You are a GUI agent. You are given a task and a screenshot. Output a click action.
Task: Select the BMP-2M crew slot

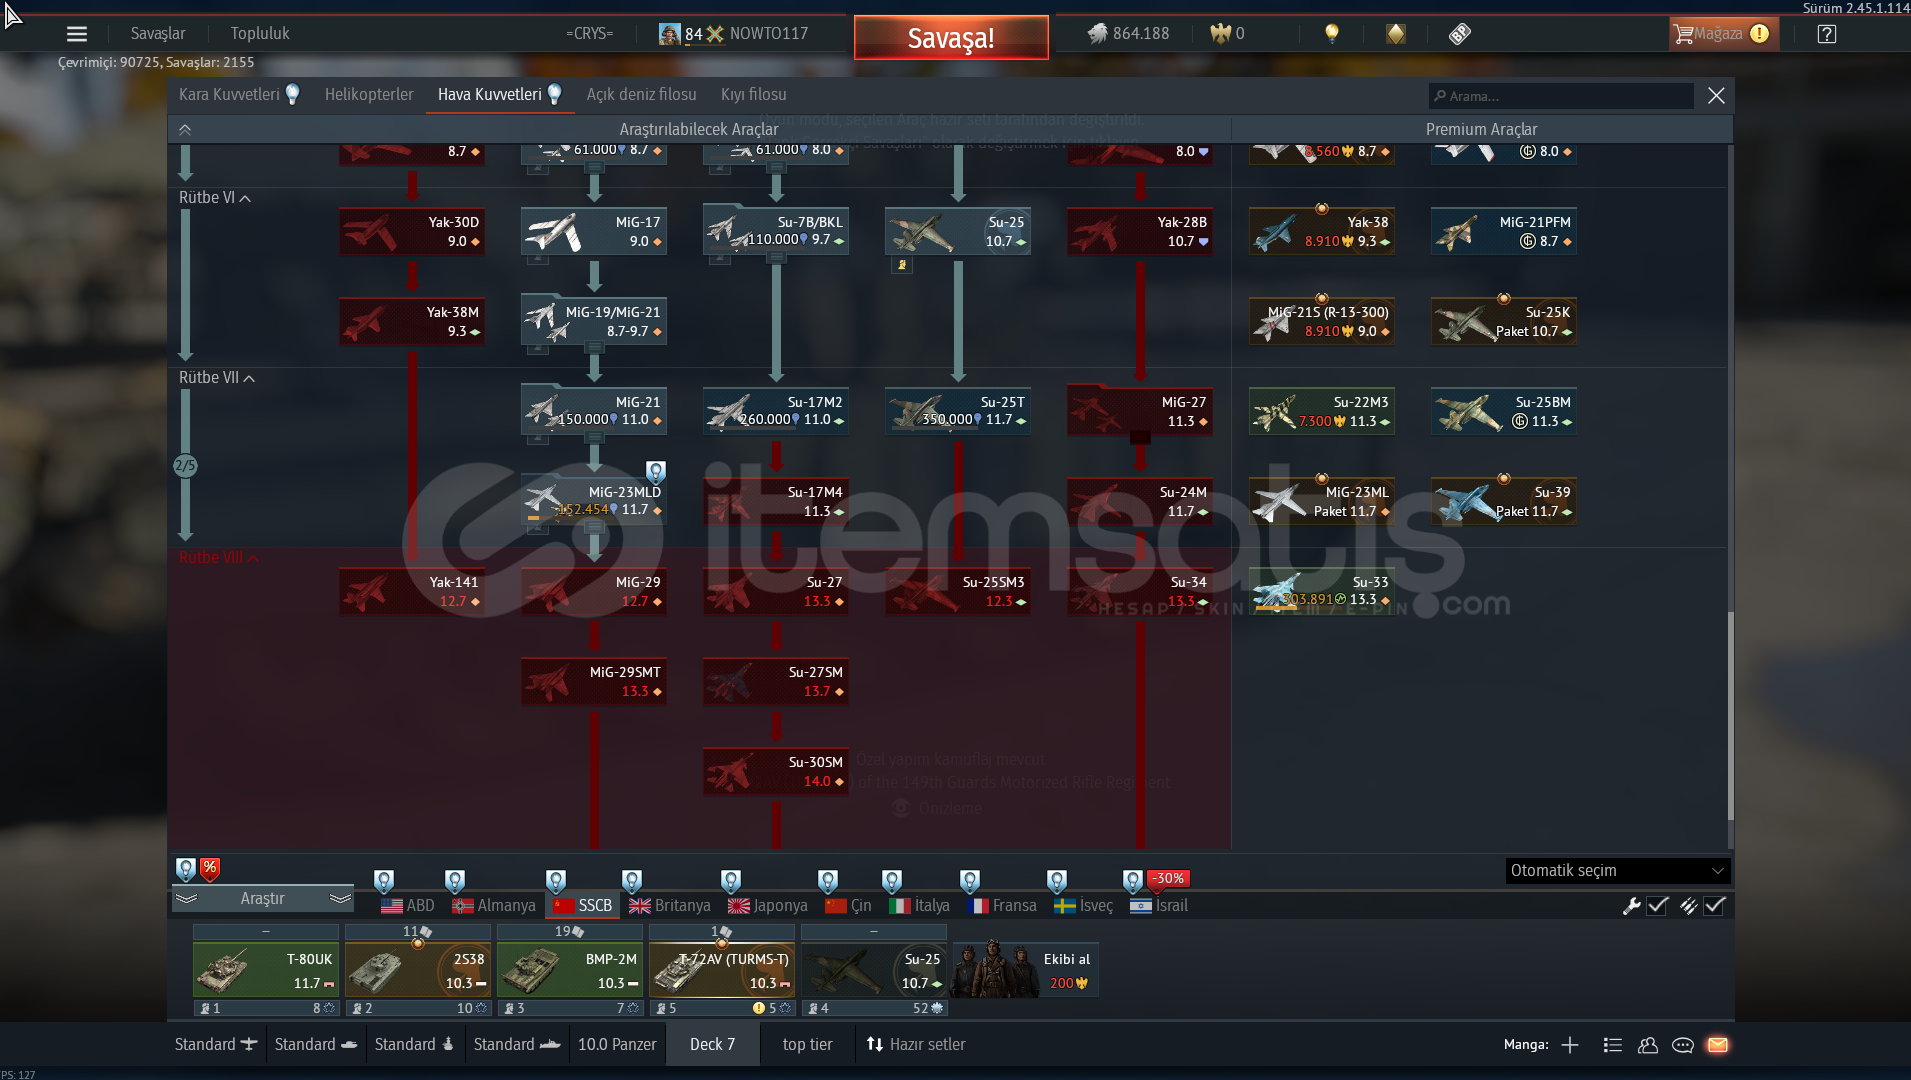pos(570,970)
